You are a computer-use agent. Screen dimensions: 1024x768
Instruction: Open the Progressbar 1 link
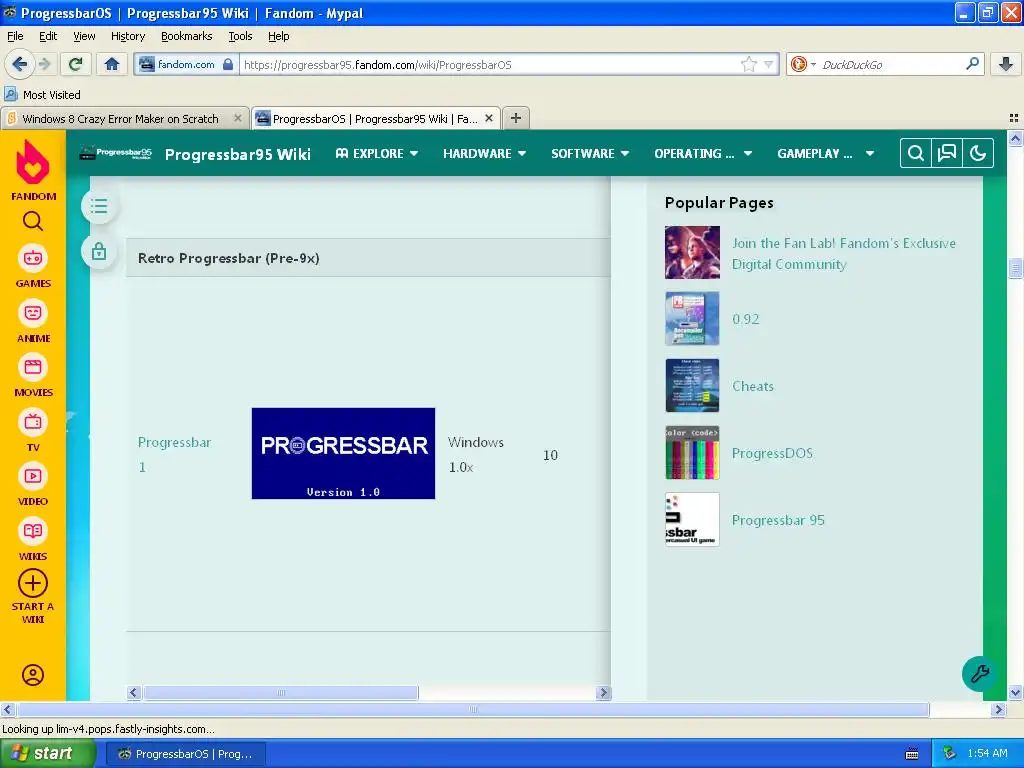click(x=174, y=455)
